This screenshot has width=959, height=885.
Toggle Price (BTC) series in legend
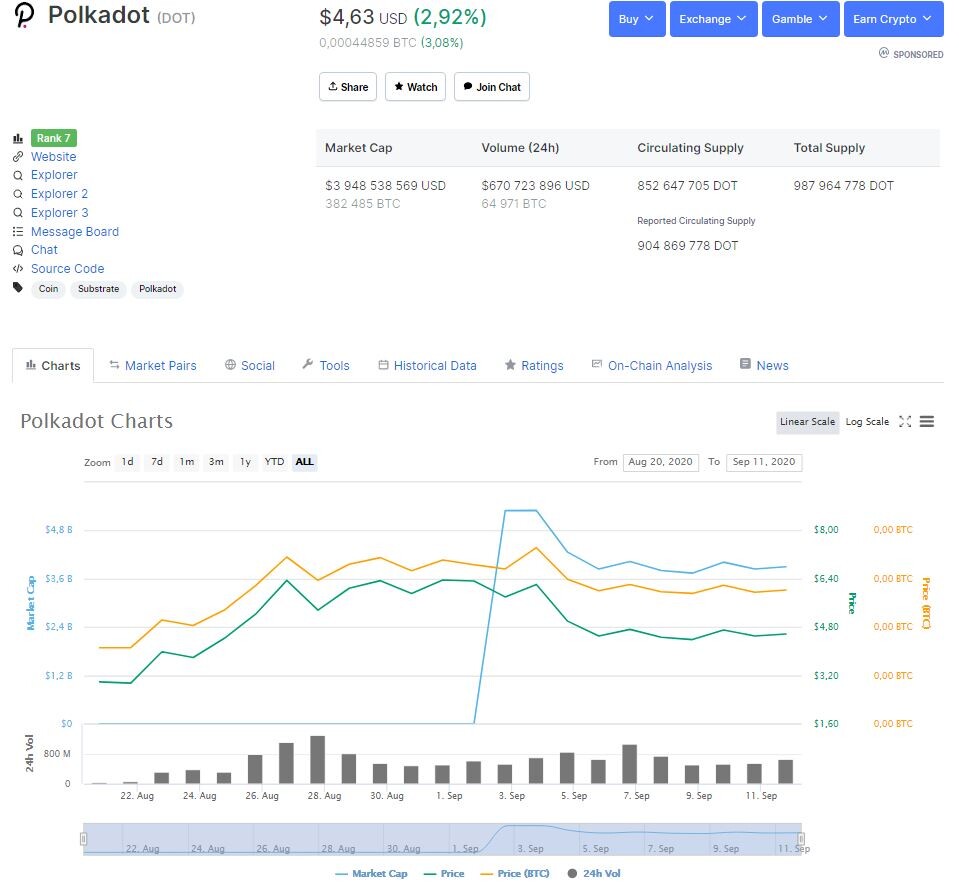(x=515, y=873)
